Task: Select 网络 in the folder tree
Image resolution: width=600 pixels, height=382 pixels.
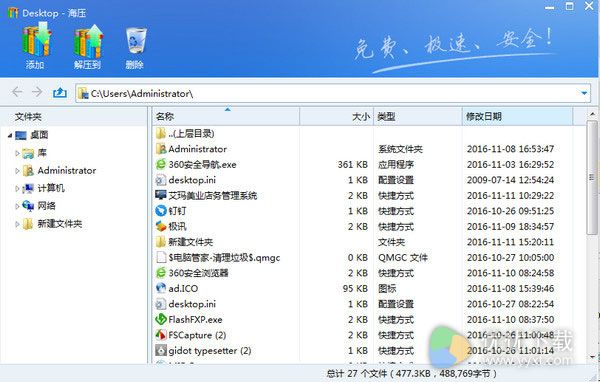Action: click(x=47, y=206)
